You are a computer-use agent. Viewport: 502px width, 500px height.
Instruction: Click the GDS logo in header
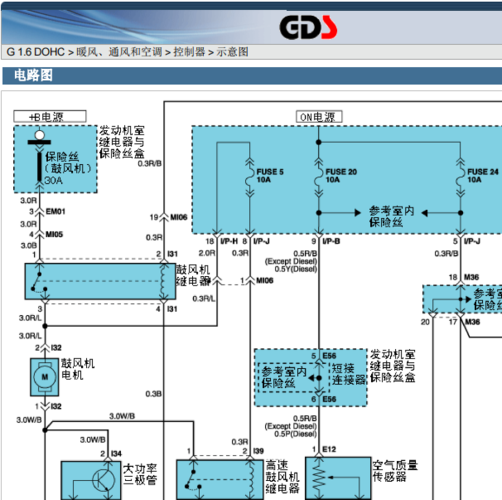pyautogui.click(x=308, y=27)
